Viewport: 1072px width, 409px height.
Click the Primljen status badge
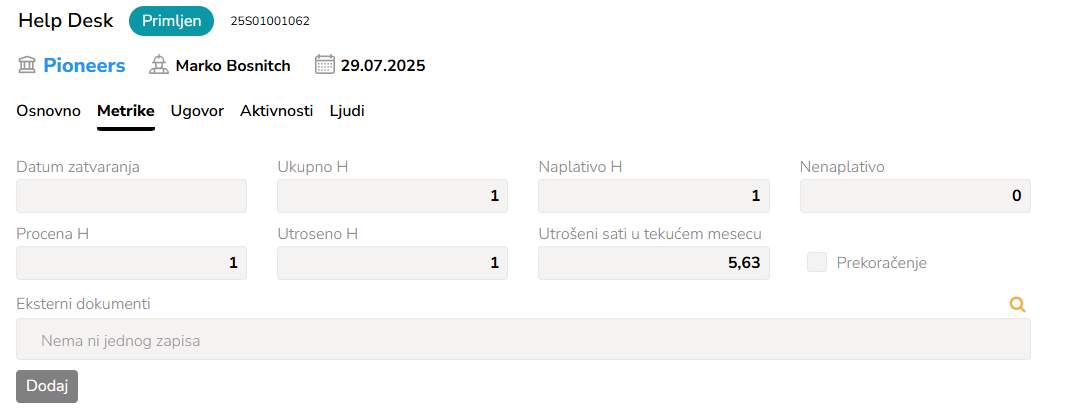[x=172, y=21]
